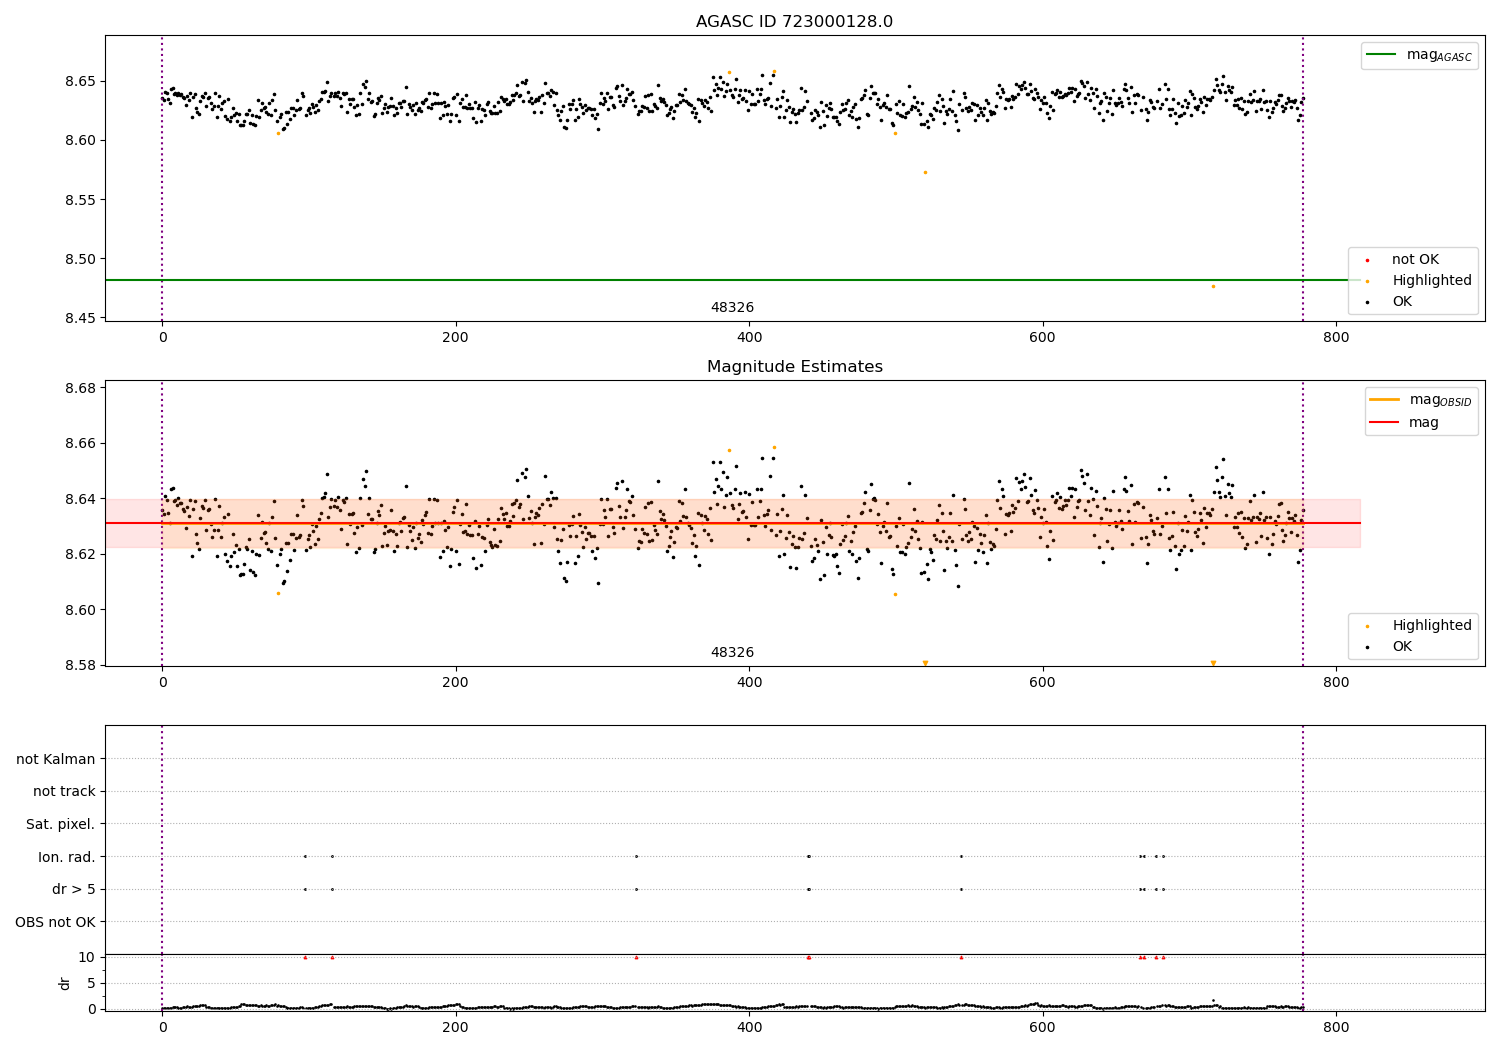The image size is (1500, 1050).
Task: Click the red 'not OK' legend marker in top plot
Action: tap(1367, 260)
